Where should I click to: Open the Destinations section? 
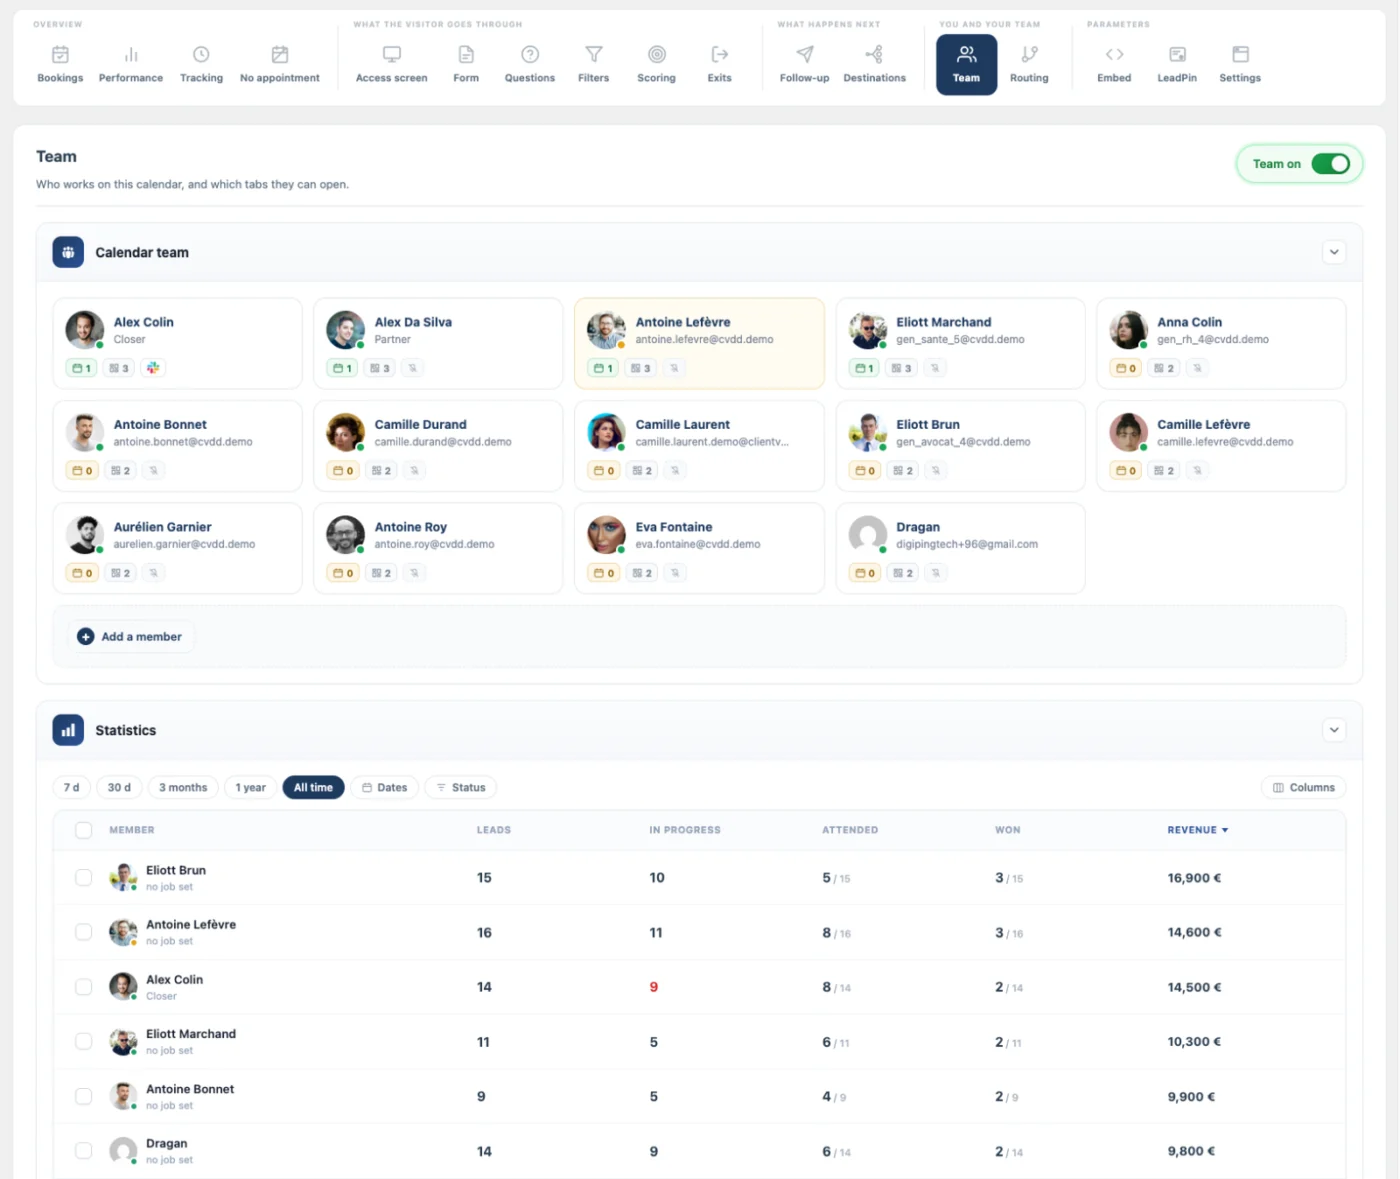click(875, 64)
